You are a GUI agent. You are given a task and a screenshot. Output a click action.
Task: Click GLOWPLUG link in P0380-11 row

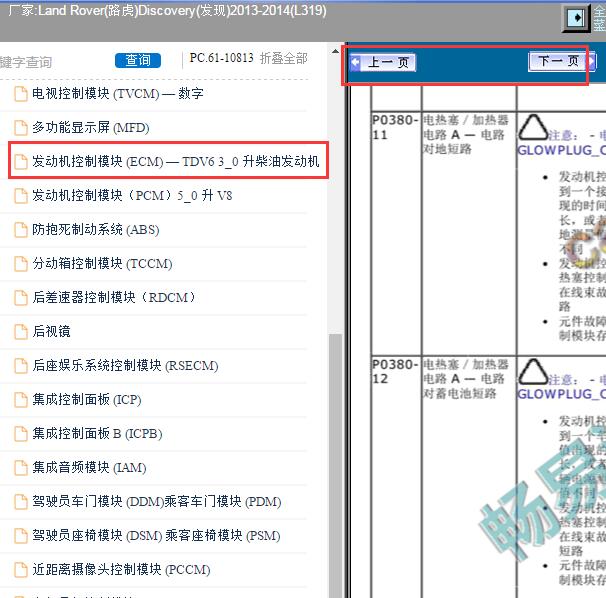[x=561, y=150]
